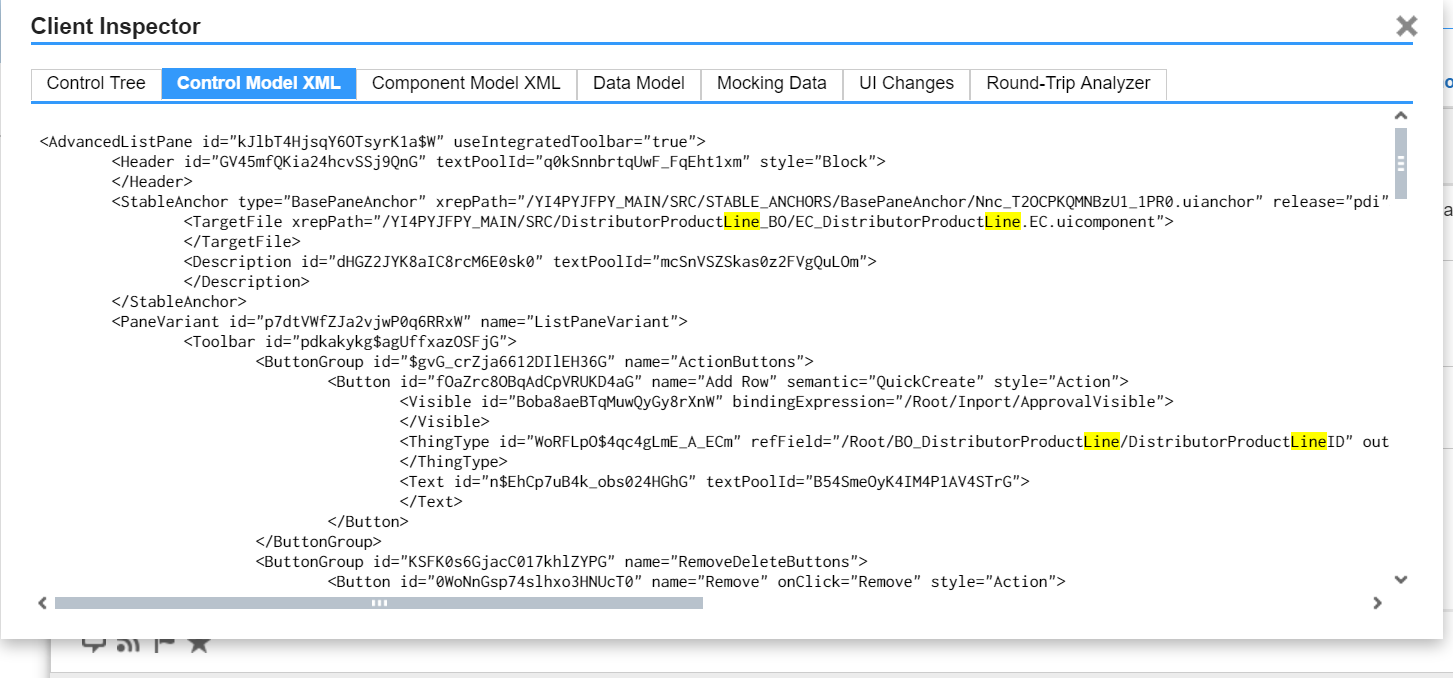
Task: Click the TargetFile xrepPath line
Action: [x=679, y=222]
